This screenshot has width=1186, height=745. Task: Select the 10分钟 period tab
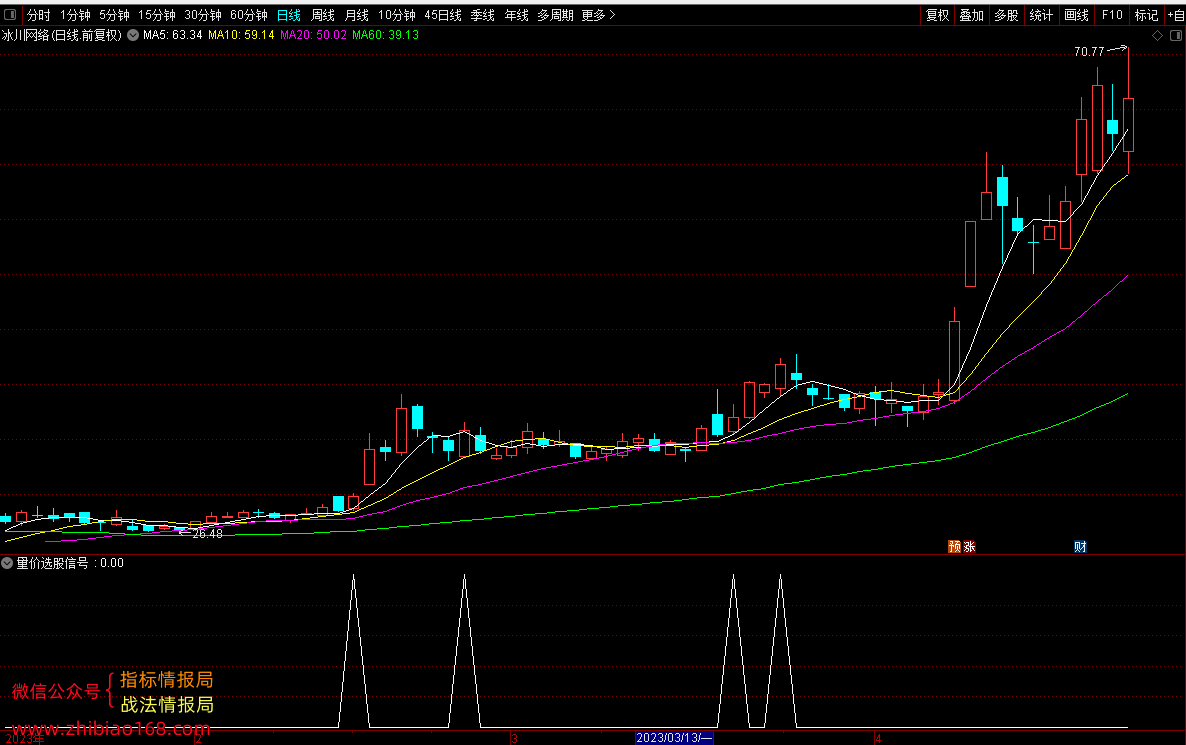click(x=397, y=15)
